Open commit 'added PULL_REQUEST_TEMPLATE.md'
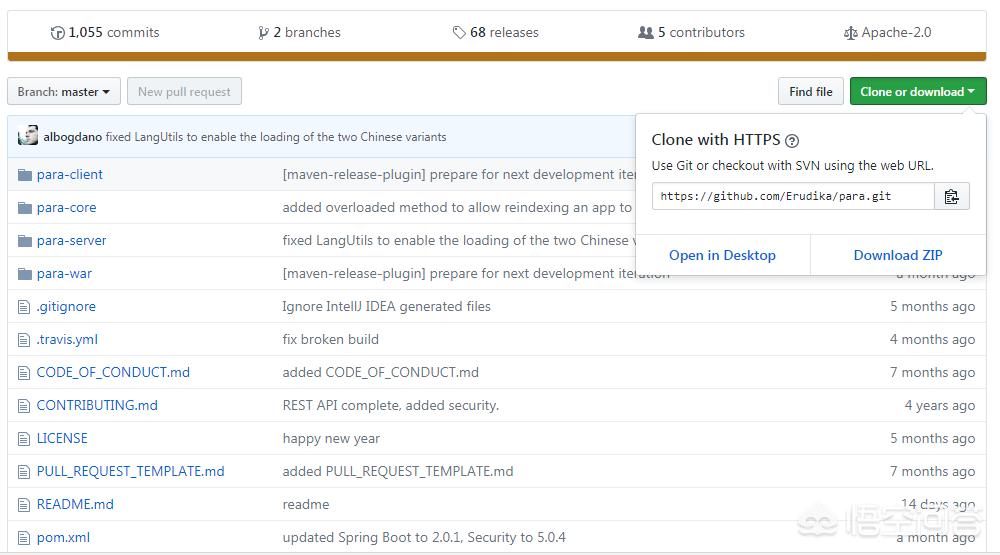 tap(397, 471)
